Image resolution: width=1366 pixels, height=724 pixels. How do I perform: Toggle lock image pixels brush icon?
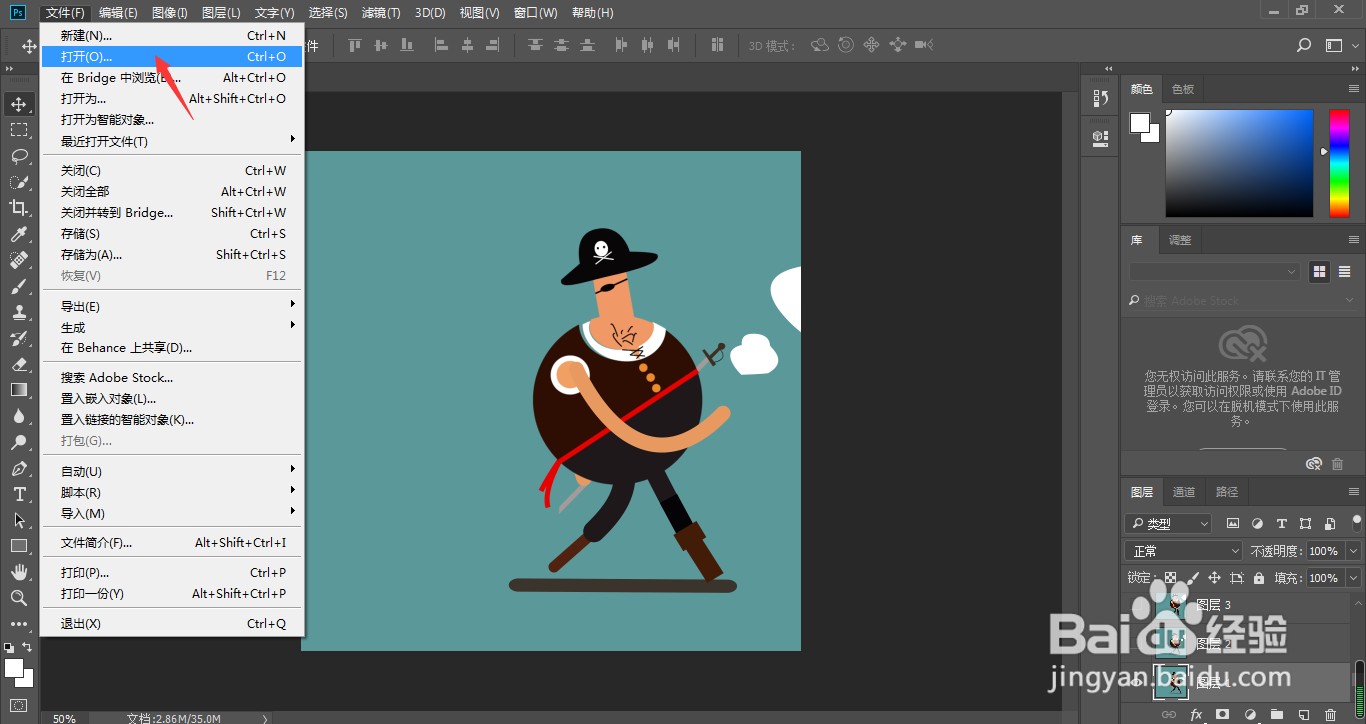[x=1192, y=578]
